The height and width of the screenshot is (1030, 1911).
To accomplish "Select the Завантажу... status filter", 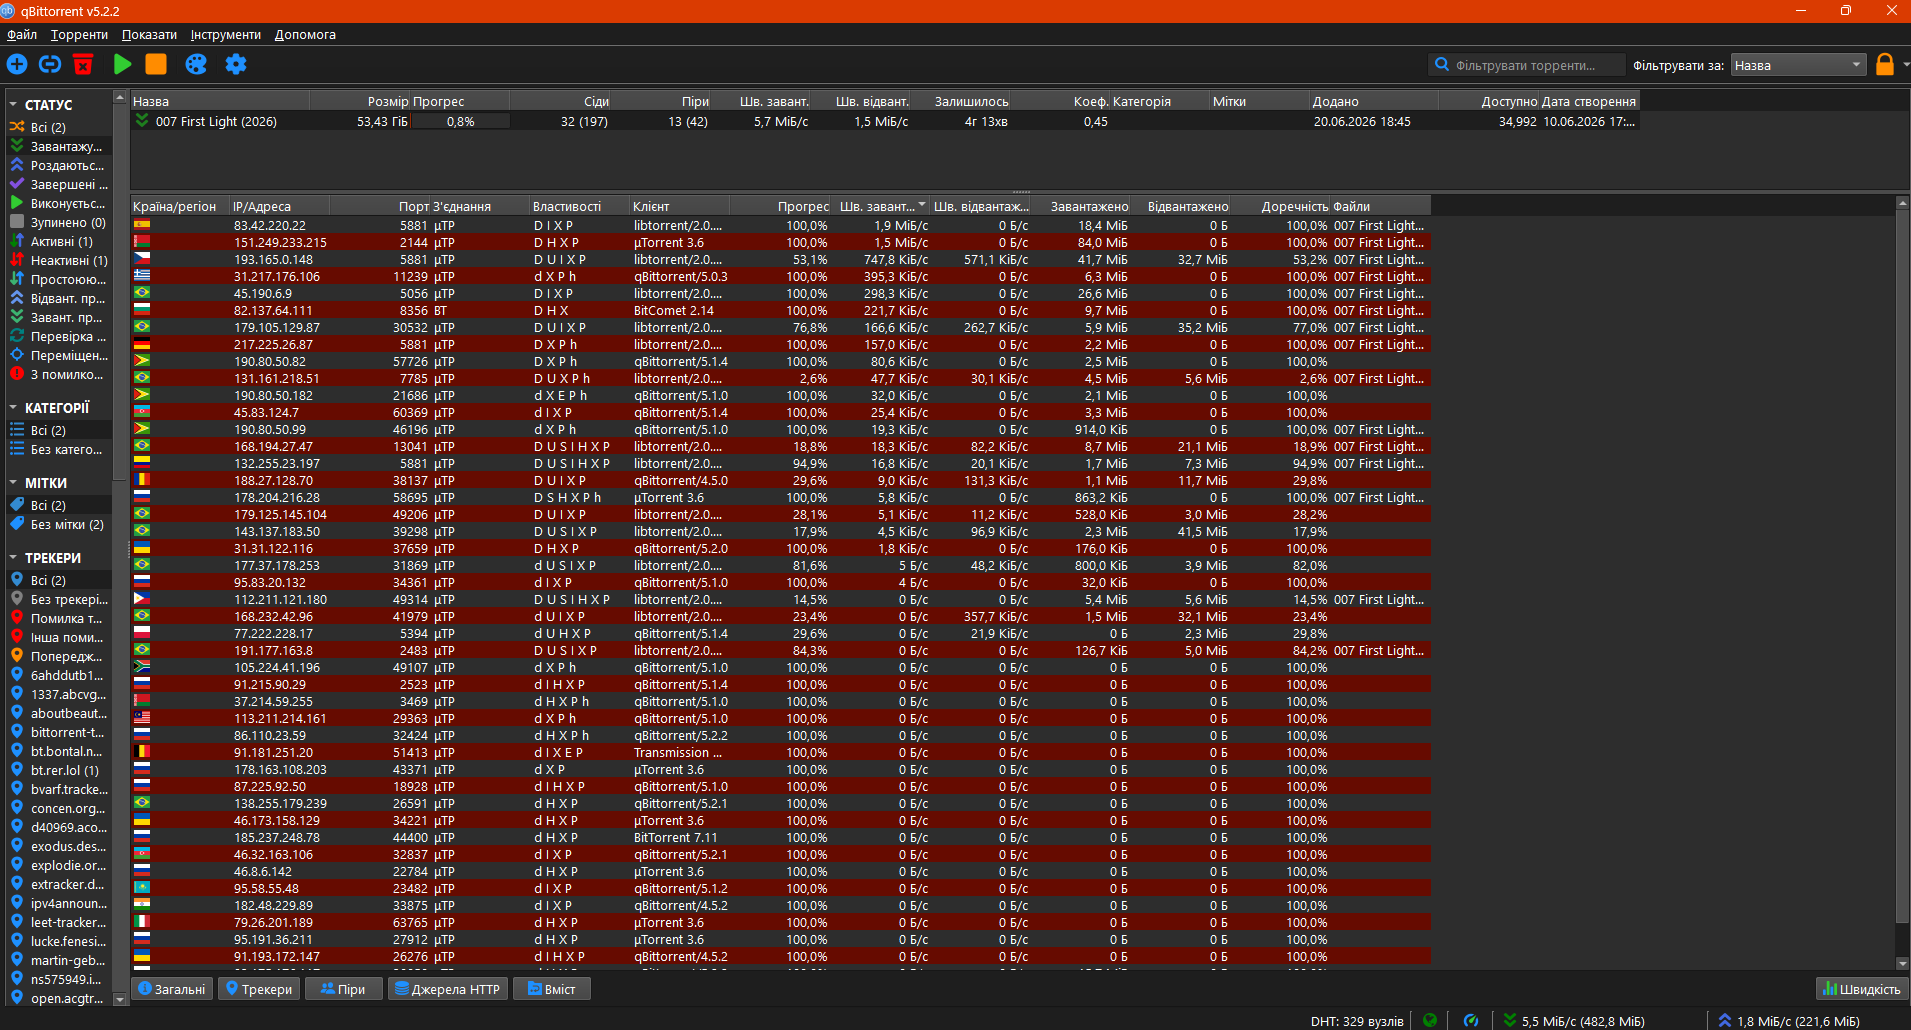I will coord(59,146).
